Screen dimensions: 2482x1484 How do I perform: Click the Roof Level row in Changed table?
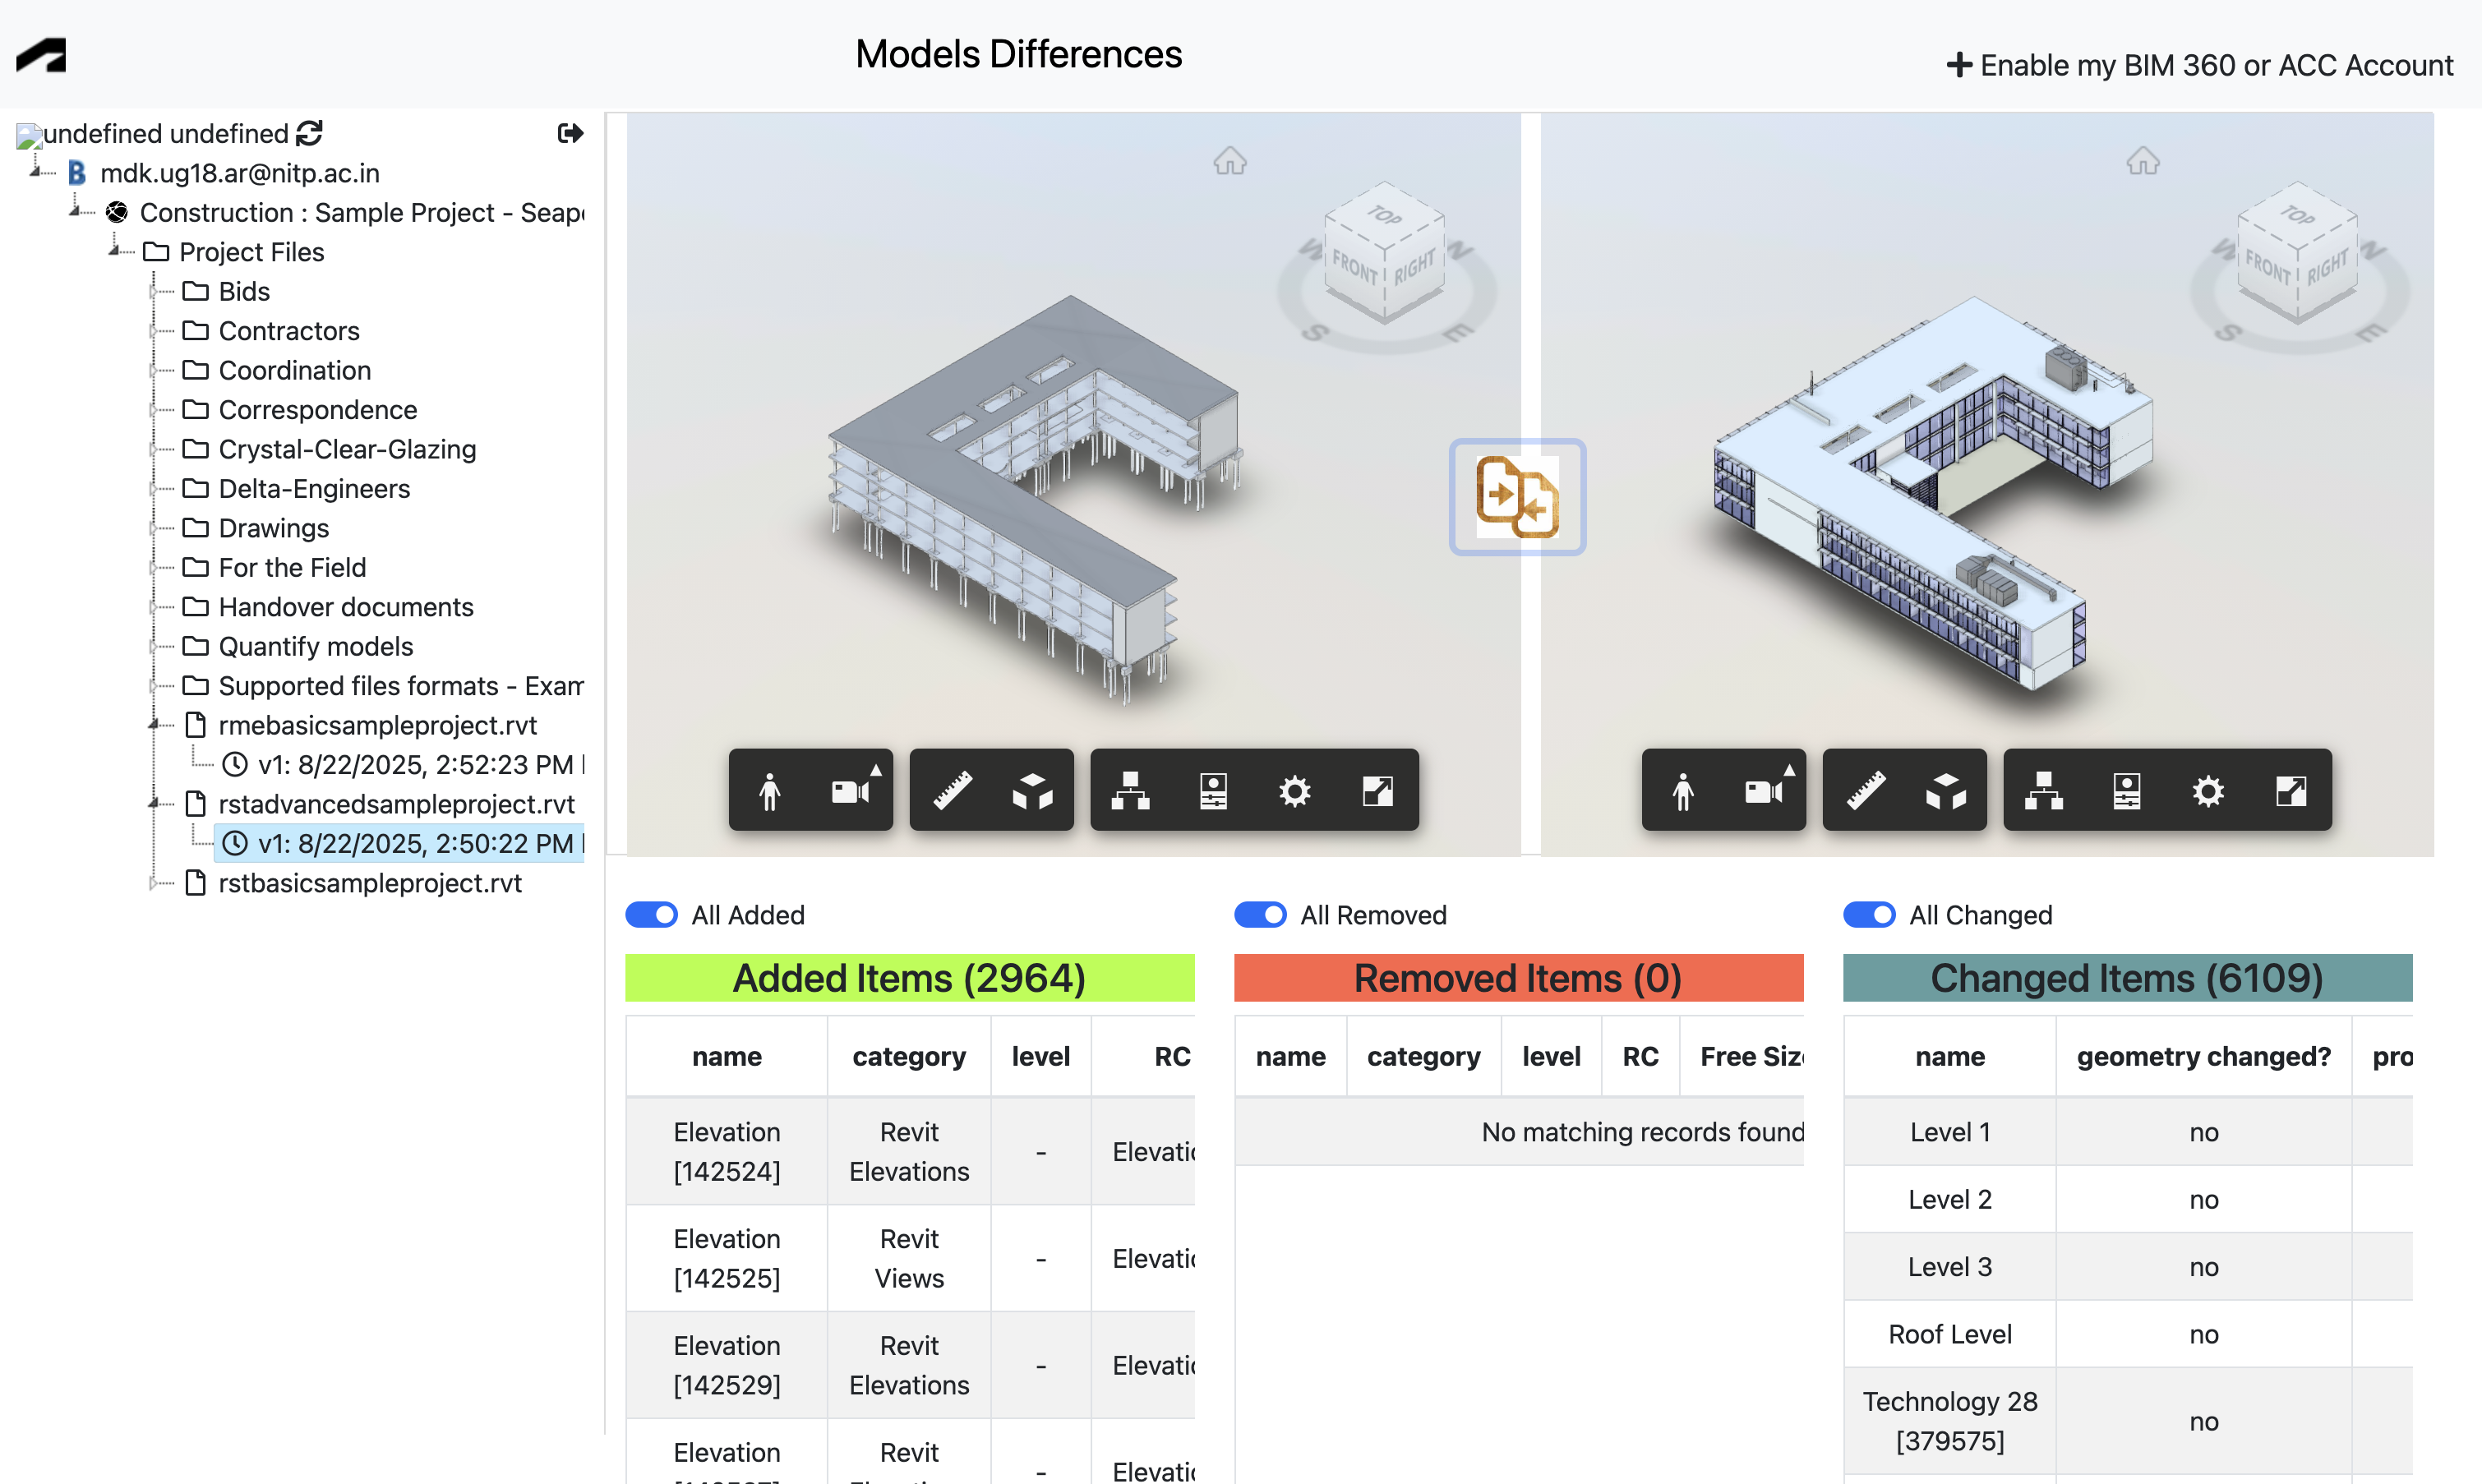[x=1950, y=1334]
